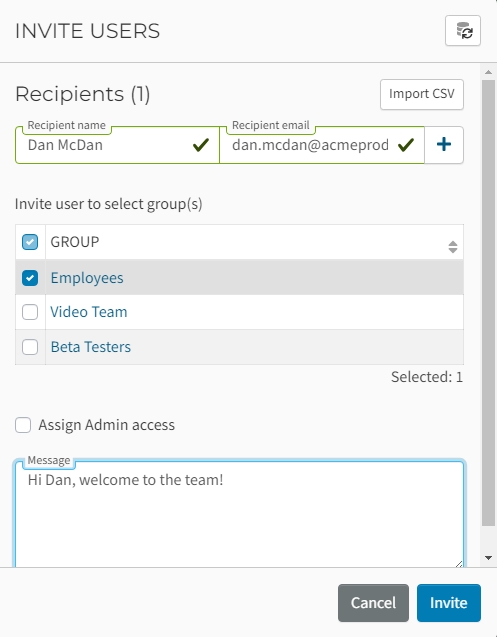Click the email field validation checkmark
497x637 pixels.
coord(406,145)
